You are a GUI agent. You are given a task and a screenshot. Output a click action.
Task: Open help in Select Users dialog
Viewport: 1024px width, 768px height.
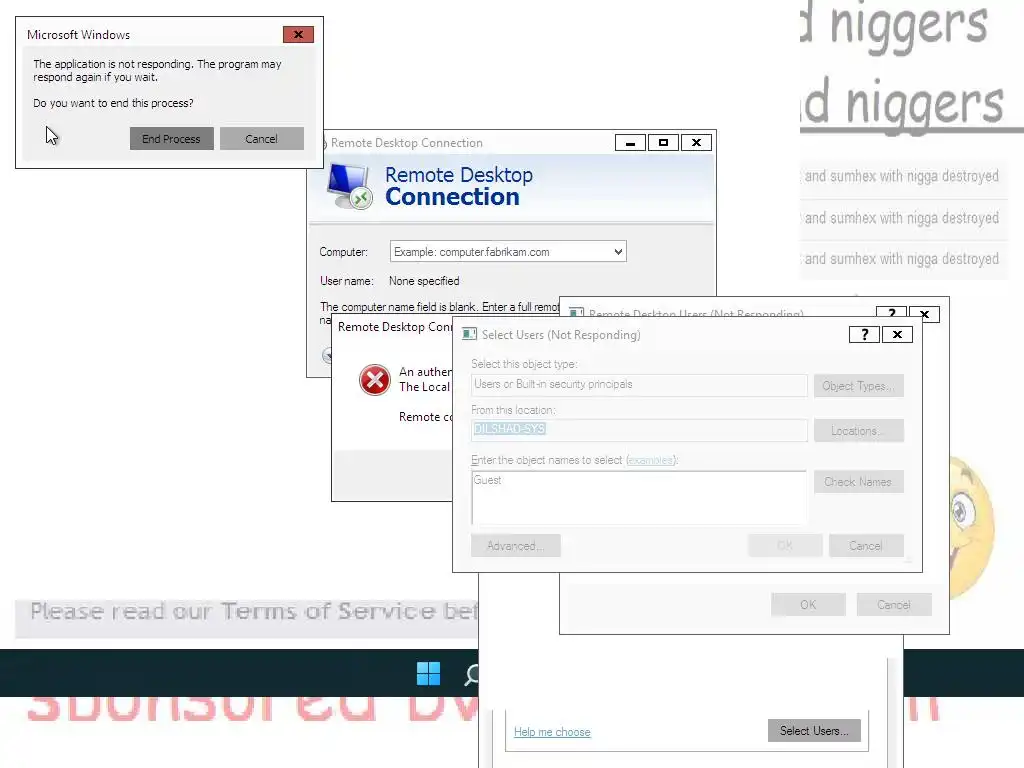(864, 334)
